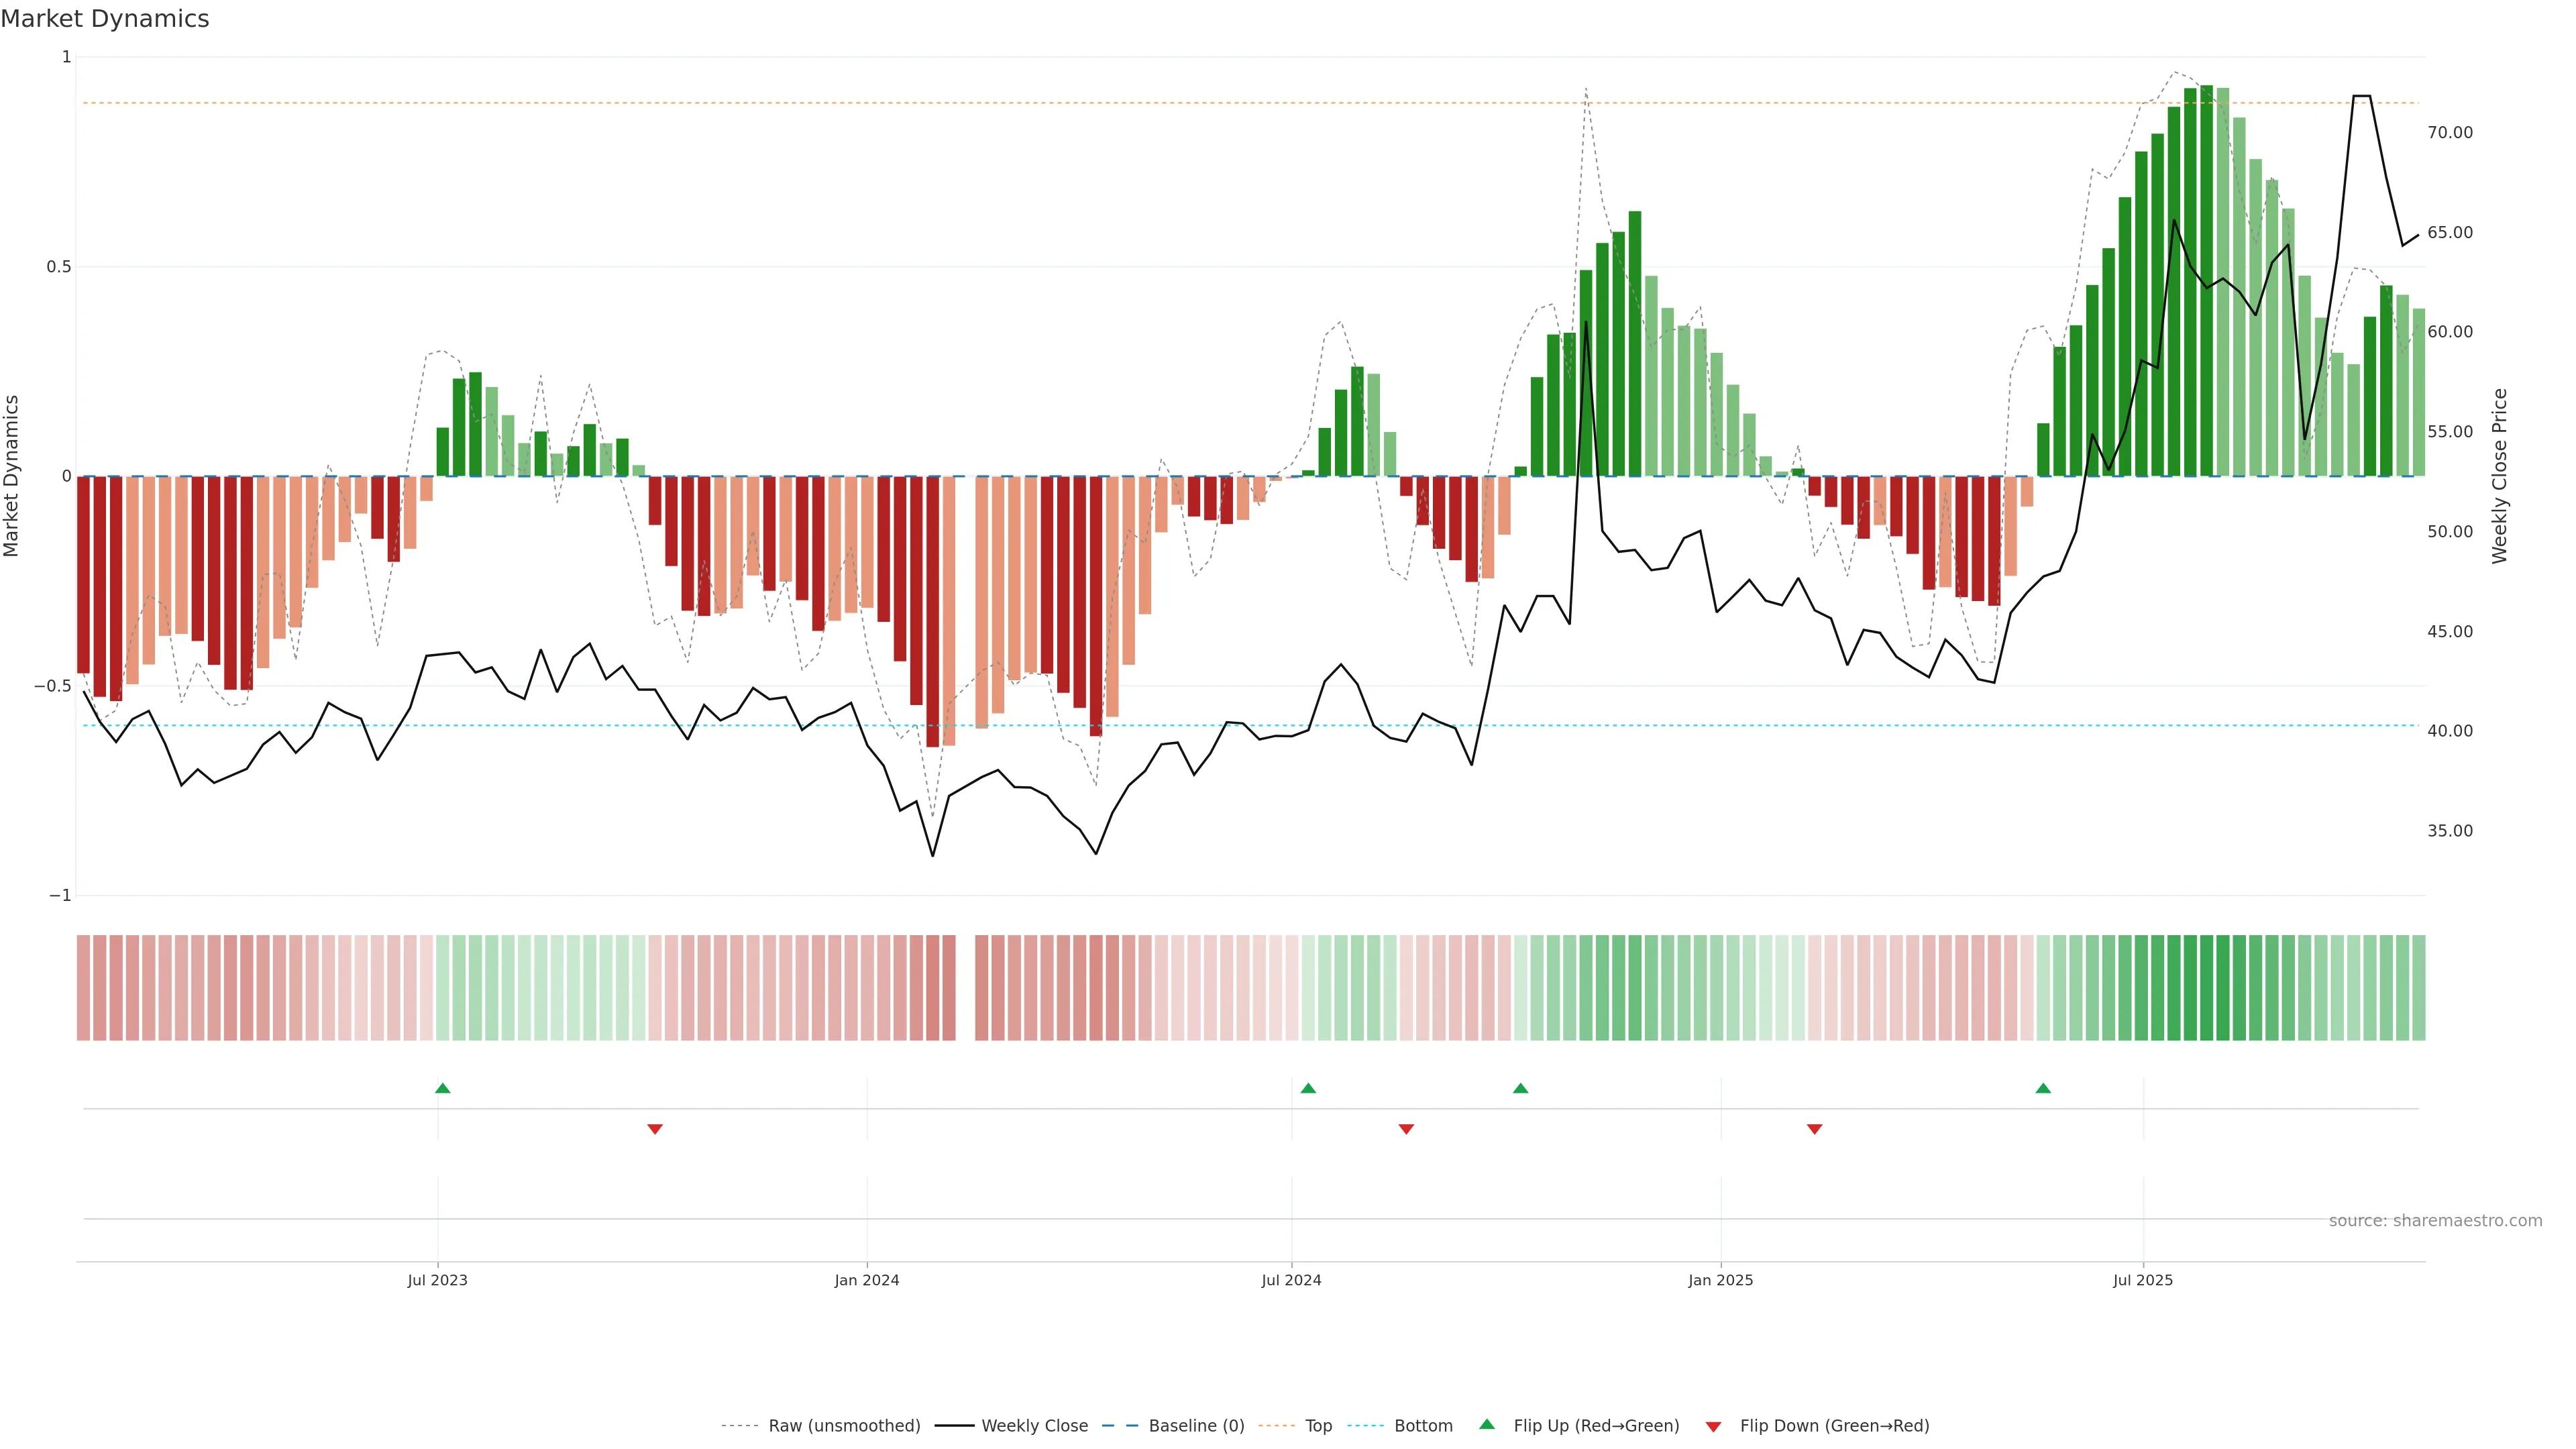This screenshot has height=1449, width=2576.
Task: Click the Jan 2025 x-axis label
Action: coord(1720,1280)
